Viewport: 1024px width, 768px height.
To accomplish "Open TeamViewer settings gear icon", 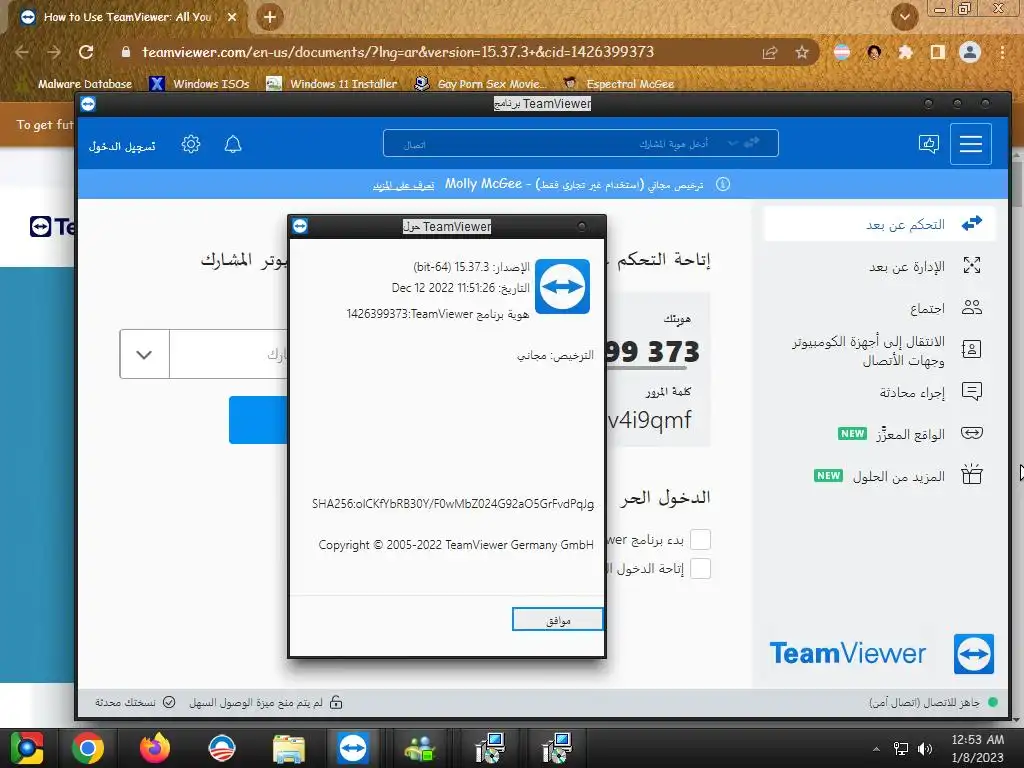I will (191, 144).
